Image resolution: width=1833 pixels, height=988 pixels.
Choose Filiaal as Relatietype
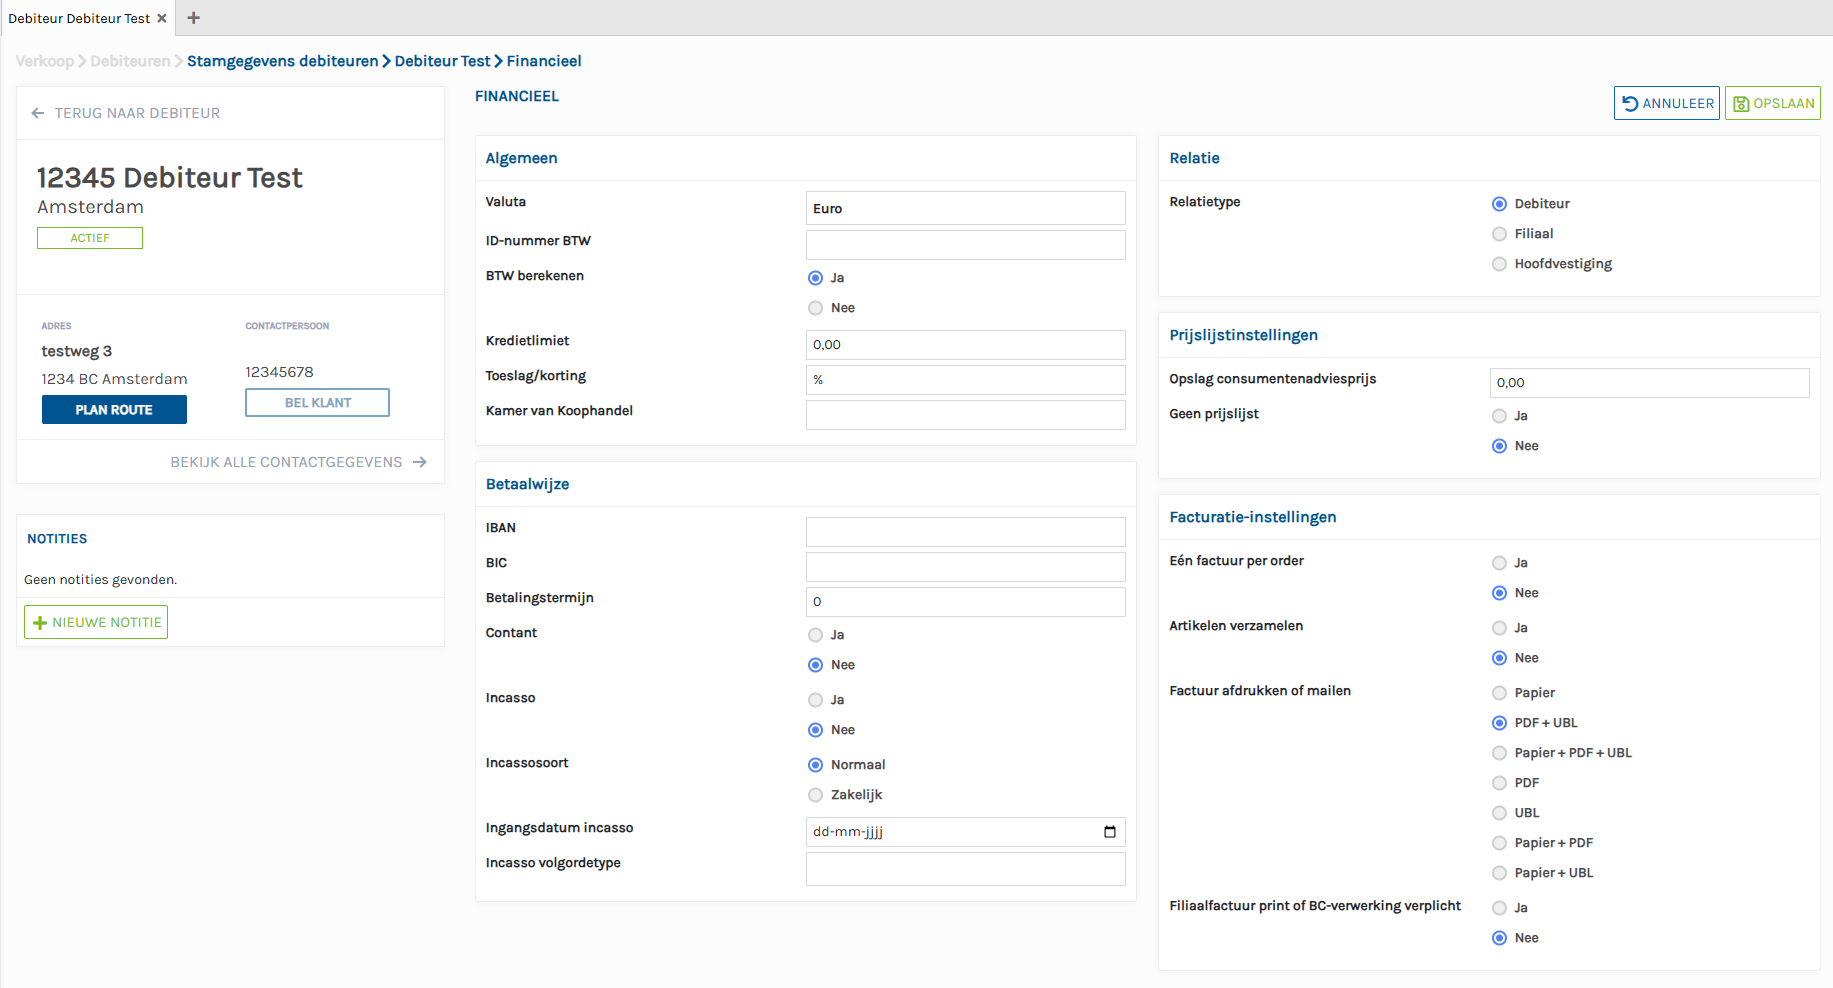1499,234
